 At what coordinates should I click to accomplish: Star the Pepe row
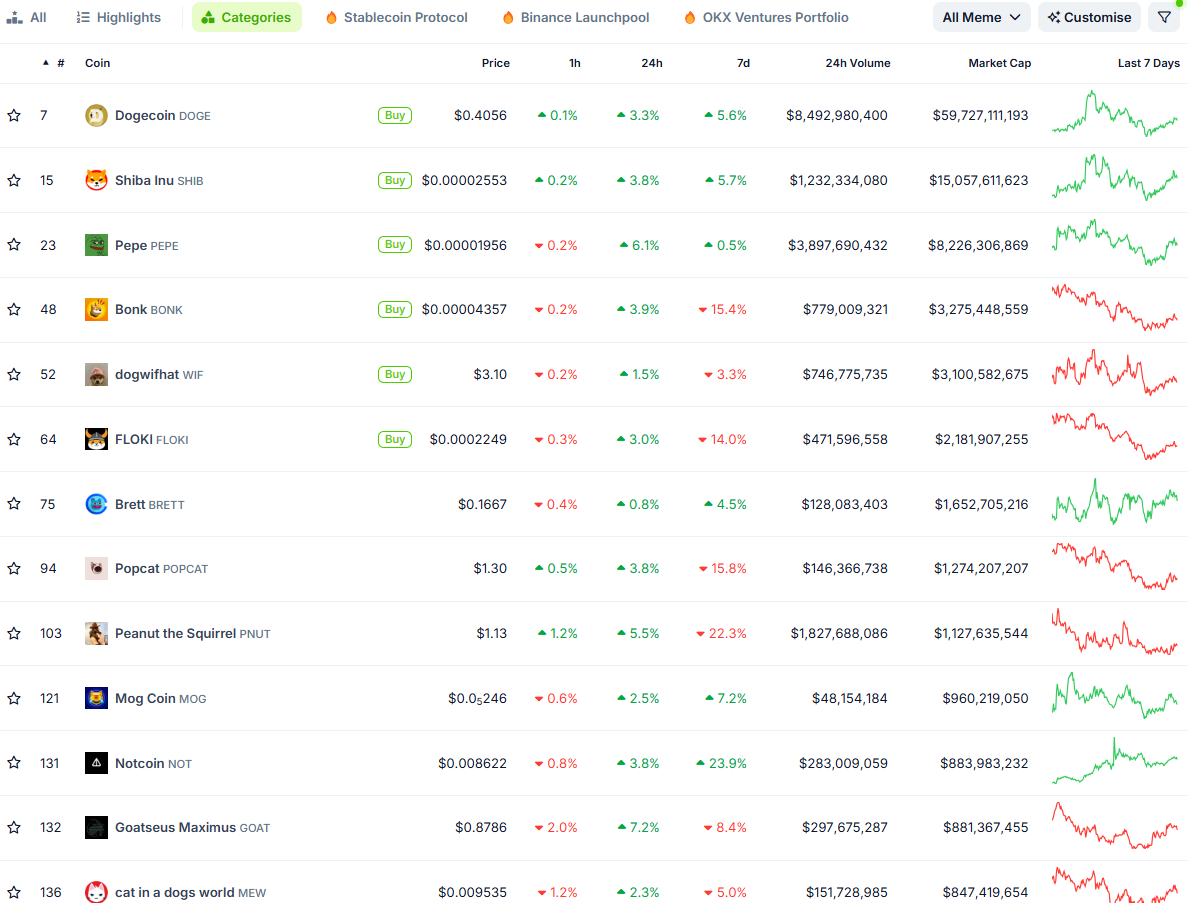click(14, 245)
